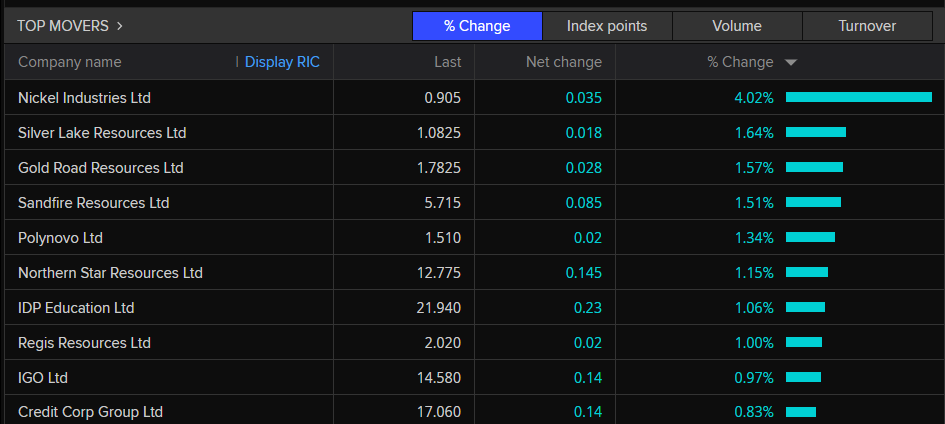Select the 1.00% change value
Screen dimensions: 945x424
tap(754, 343)
